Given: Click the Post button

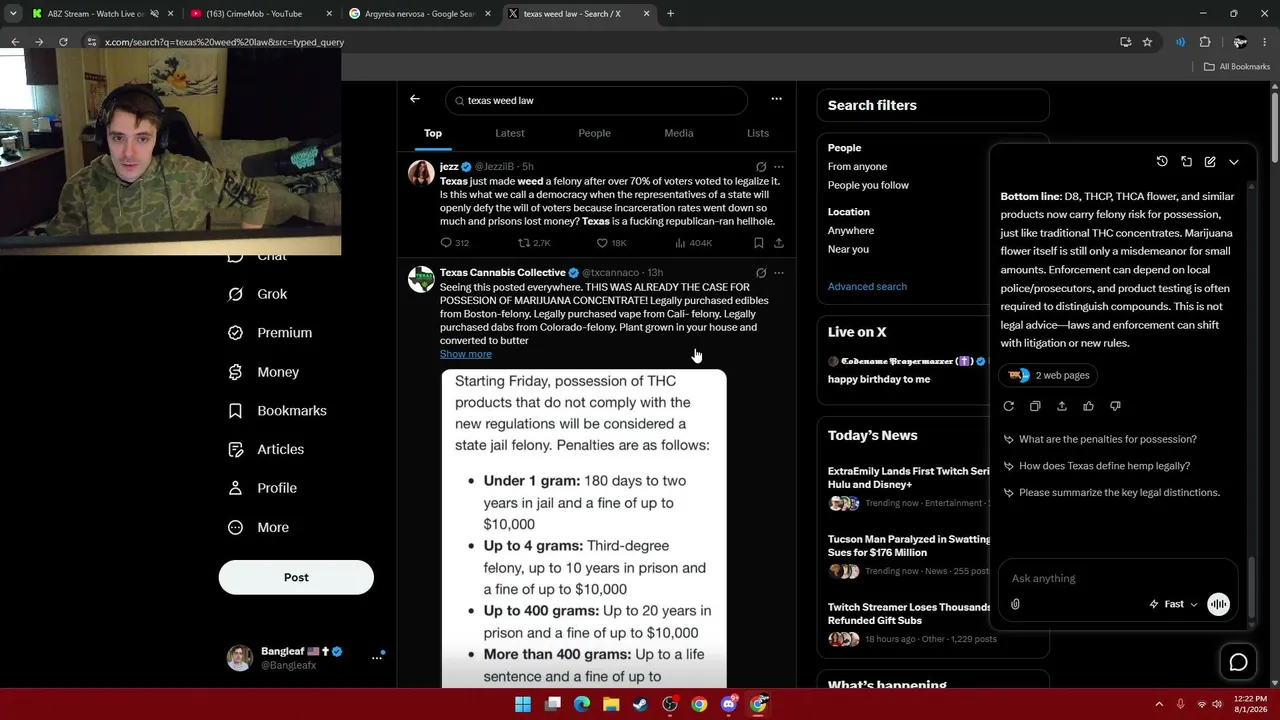Looking at the screenshot, I should point(296,577).
